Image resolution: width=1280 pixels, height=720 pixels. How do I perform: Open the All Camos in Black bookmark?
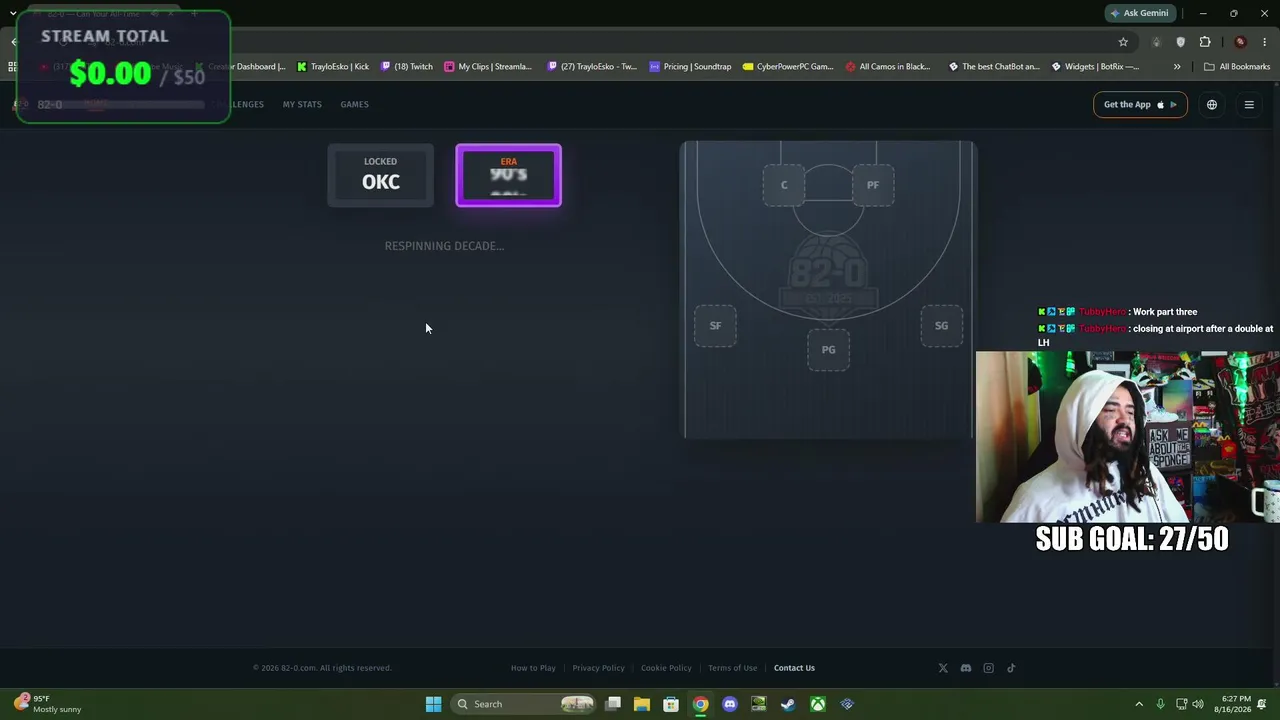(888, 67)
